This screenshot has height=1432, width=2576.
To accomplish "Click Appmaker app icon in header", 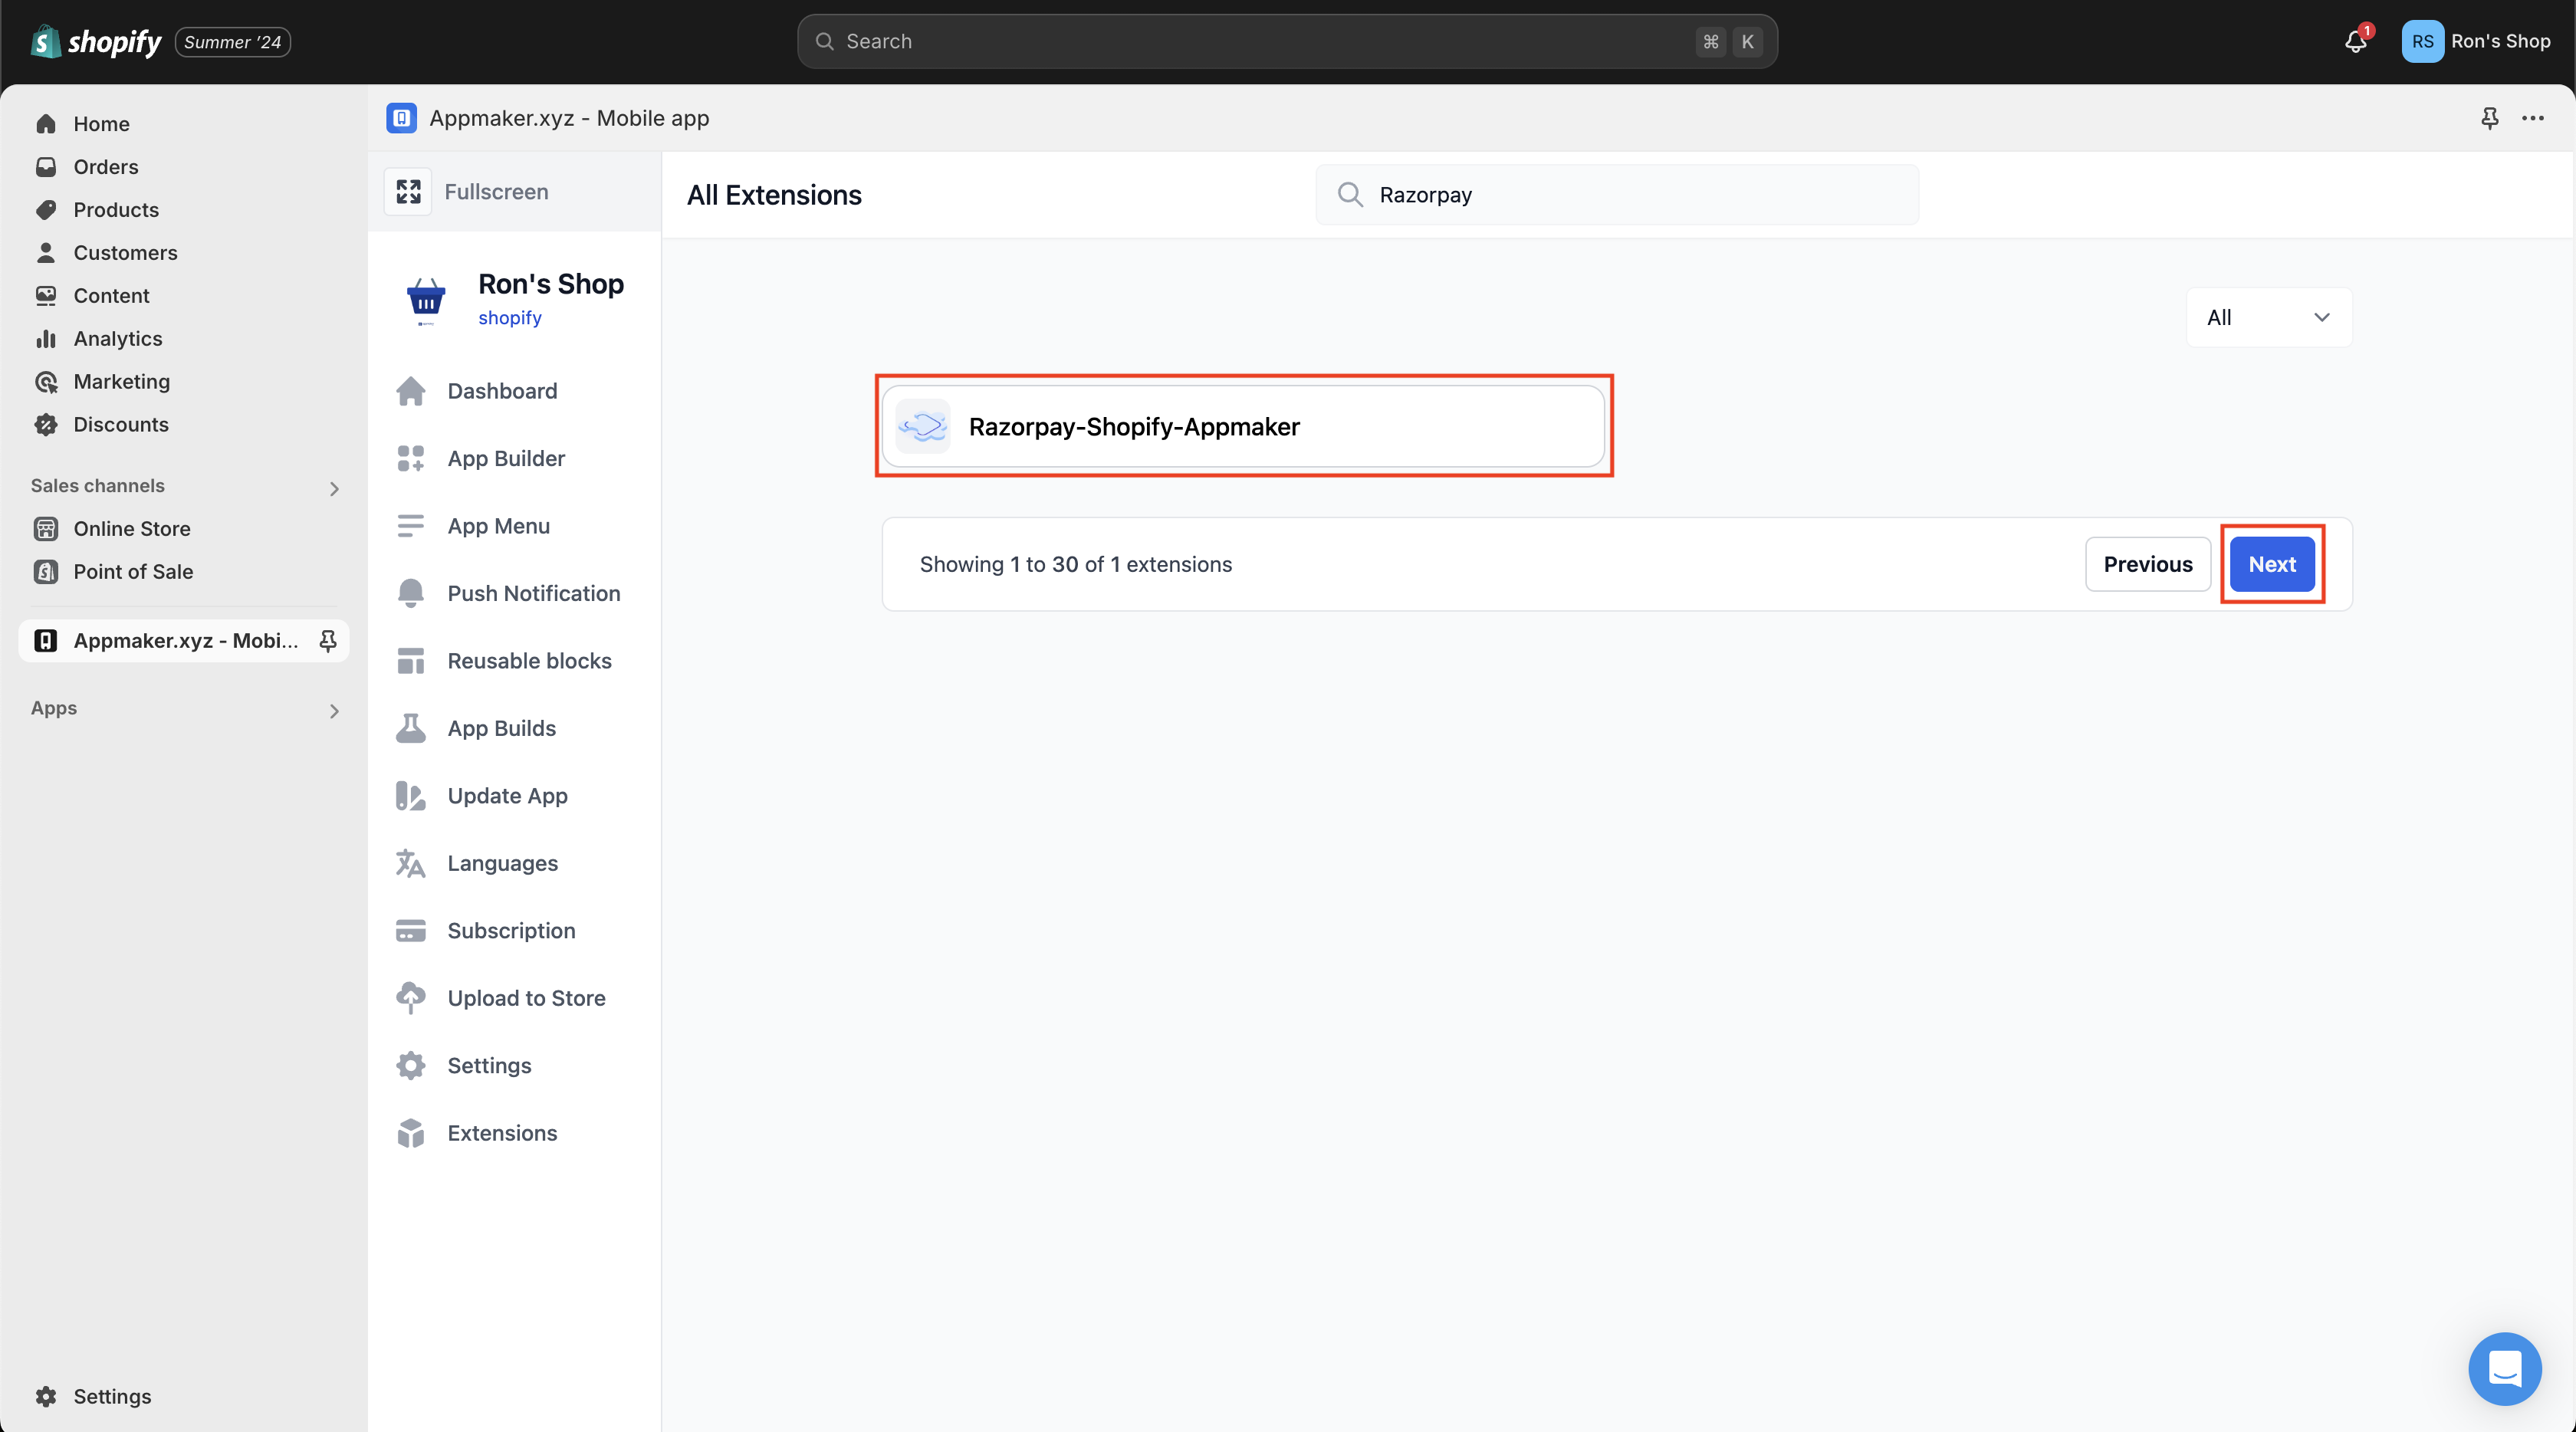I will click(402, 118).
